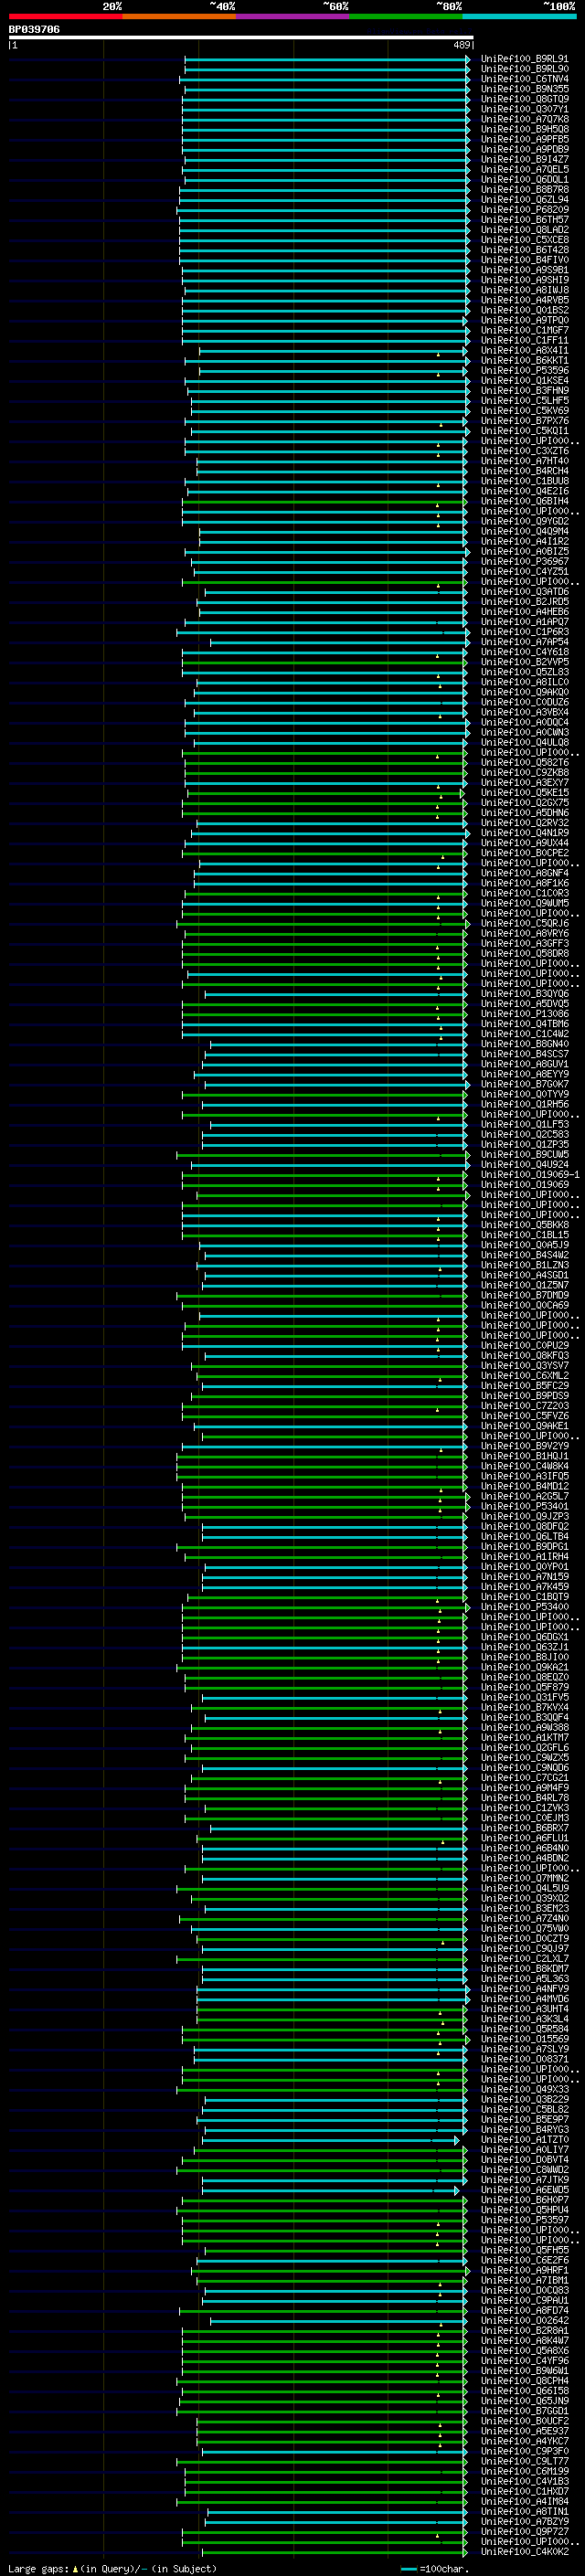Image resolution: width=585 pixels, height=2576 pixels.
Task: Click the hit label UniRef100_C5LHF5
Action: click(524, 401)
